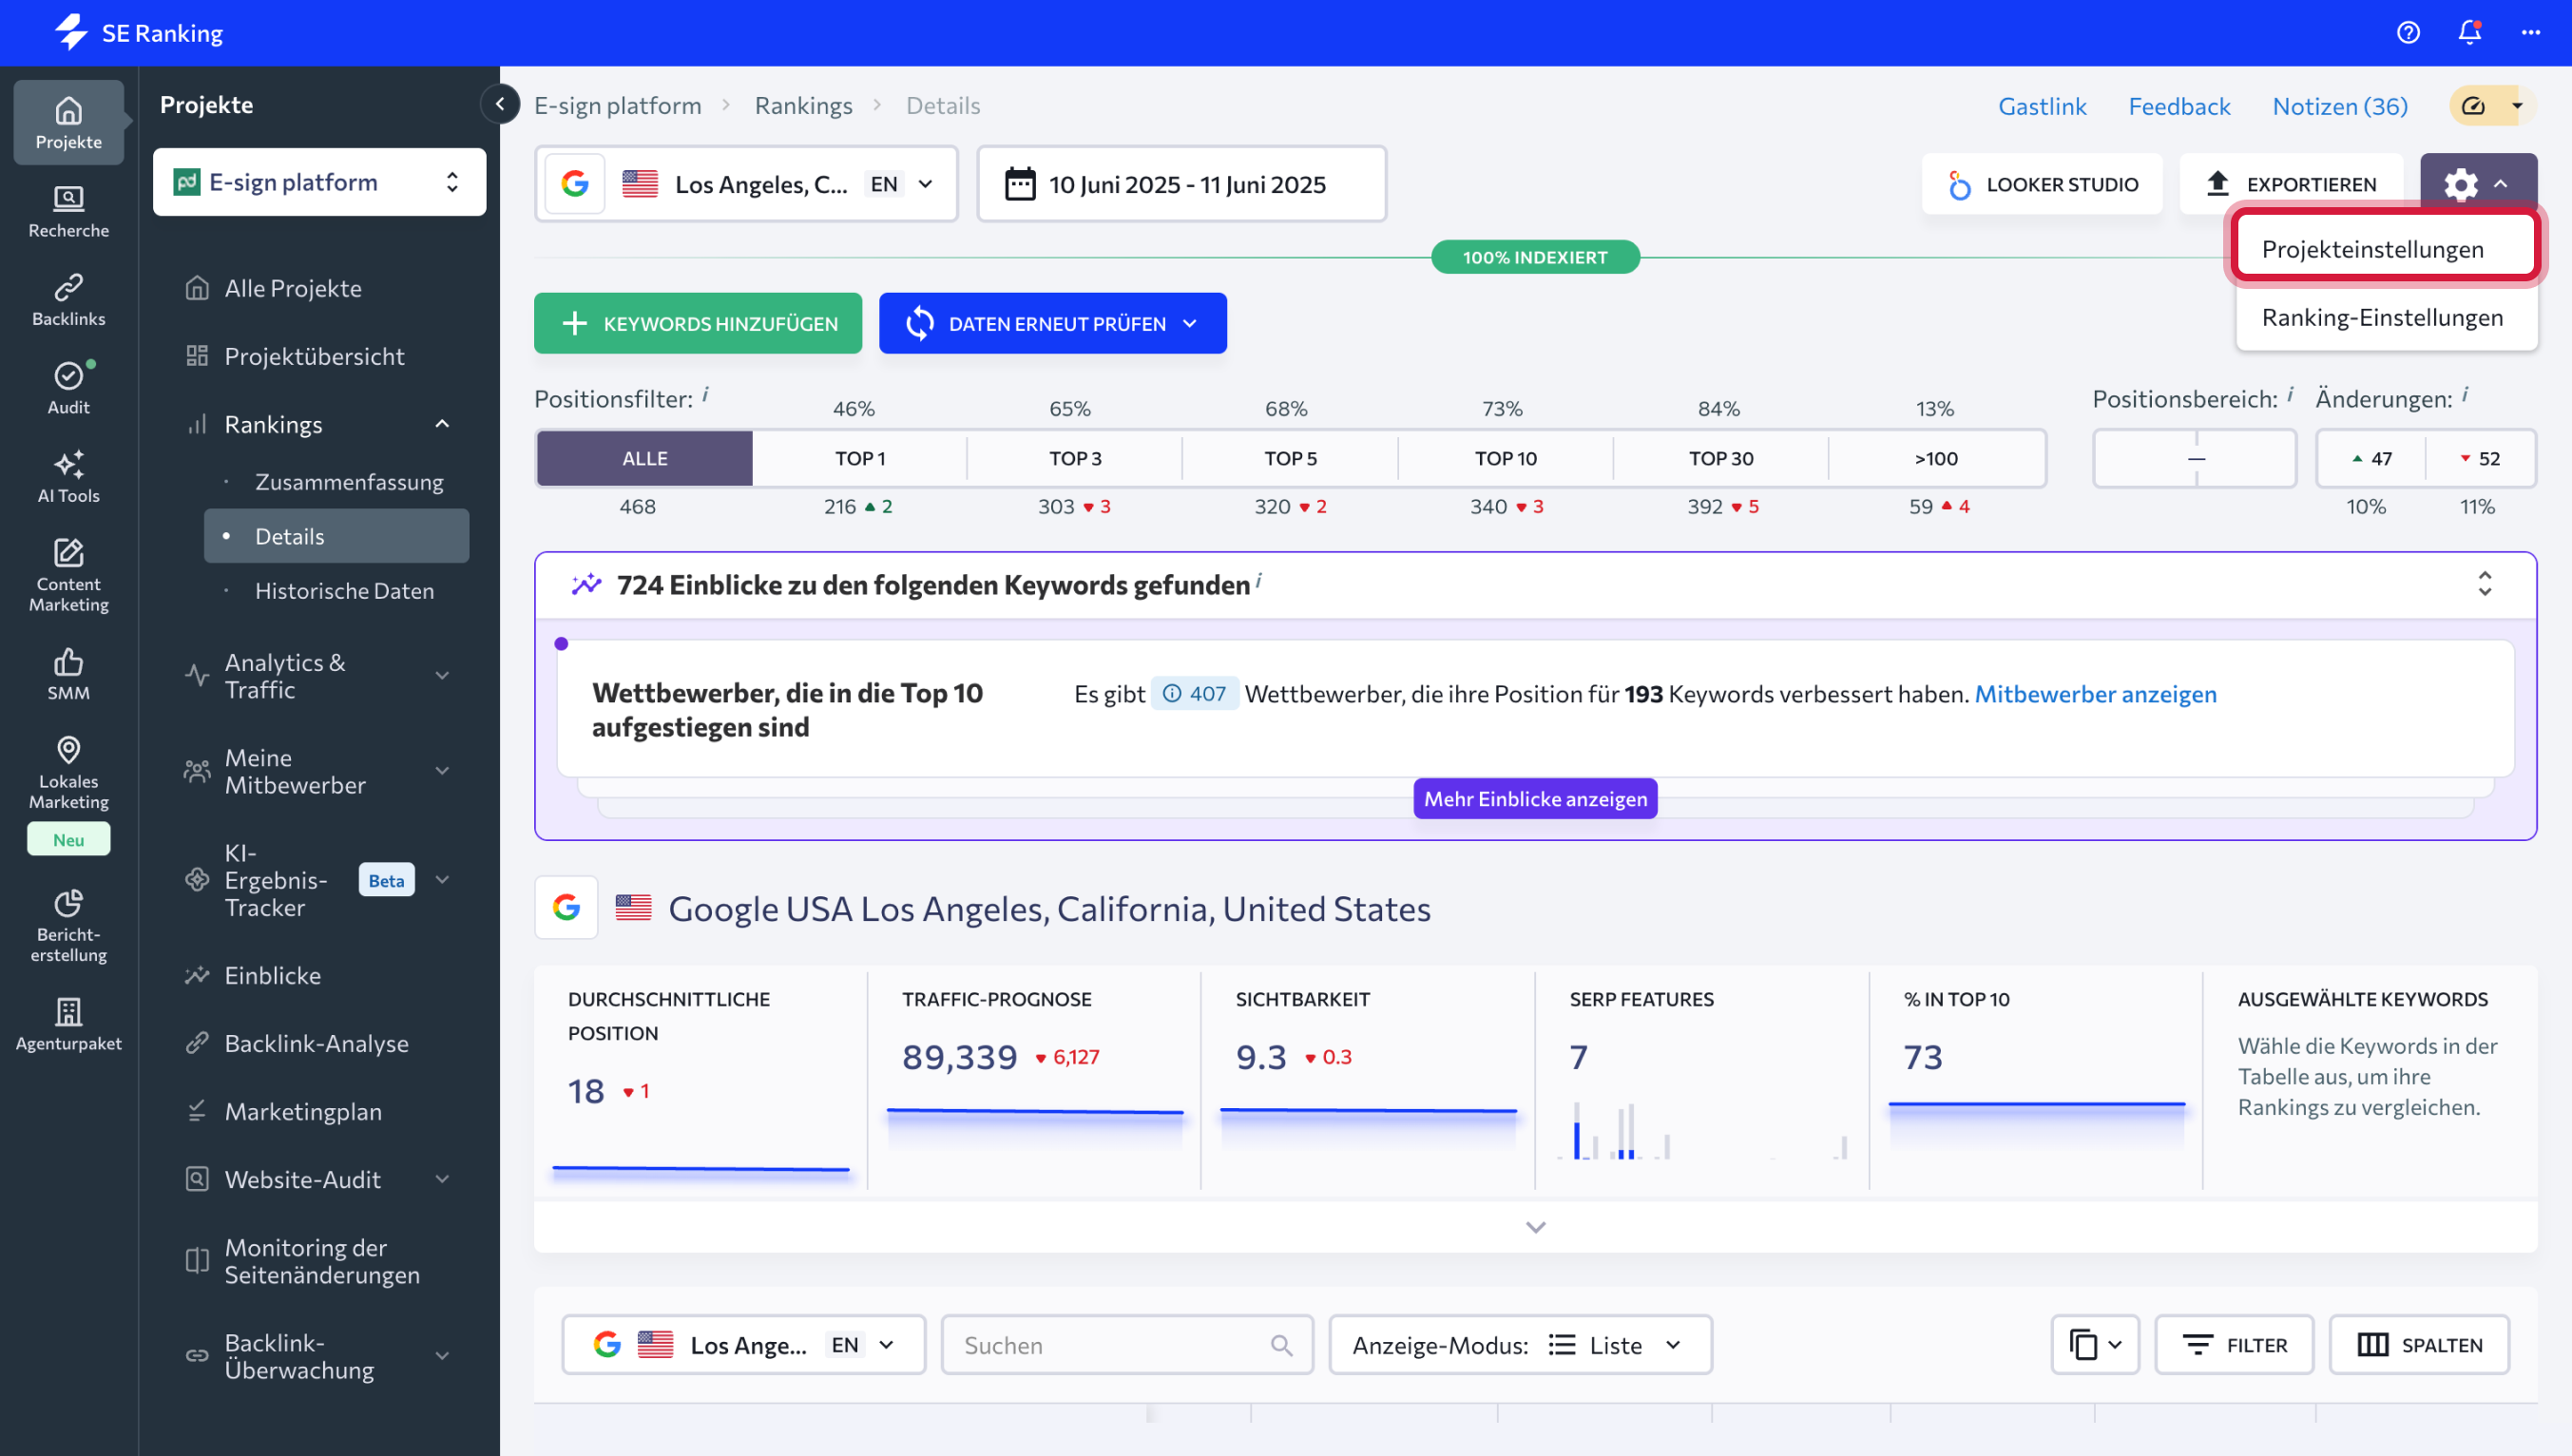Open notifications bell icon

2470,33
